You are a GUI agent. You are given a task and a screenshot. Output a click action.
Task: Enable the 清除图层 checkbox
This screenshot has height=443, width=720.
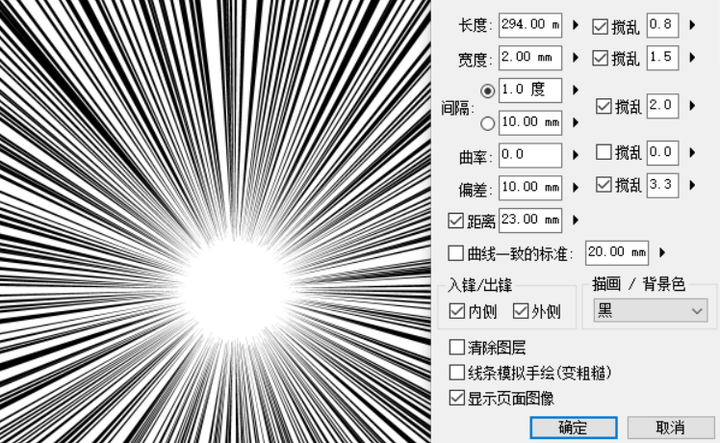point(456,347)
